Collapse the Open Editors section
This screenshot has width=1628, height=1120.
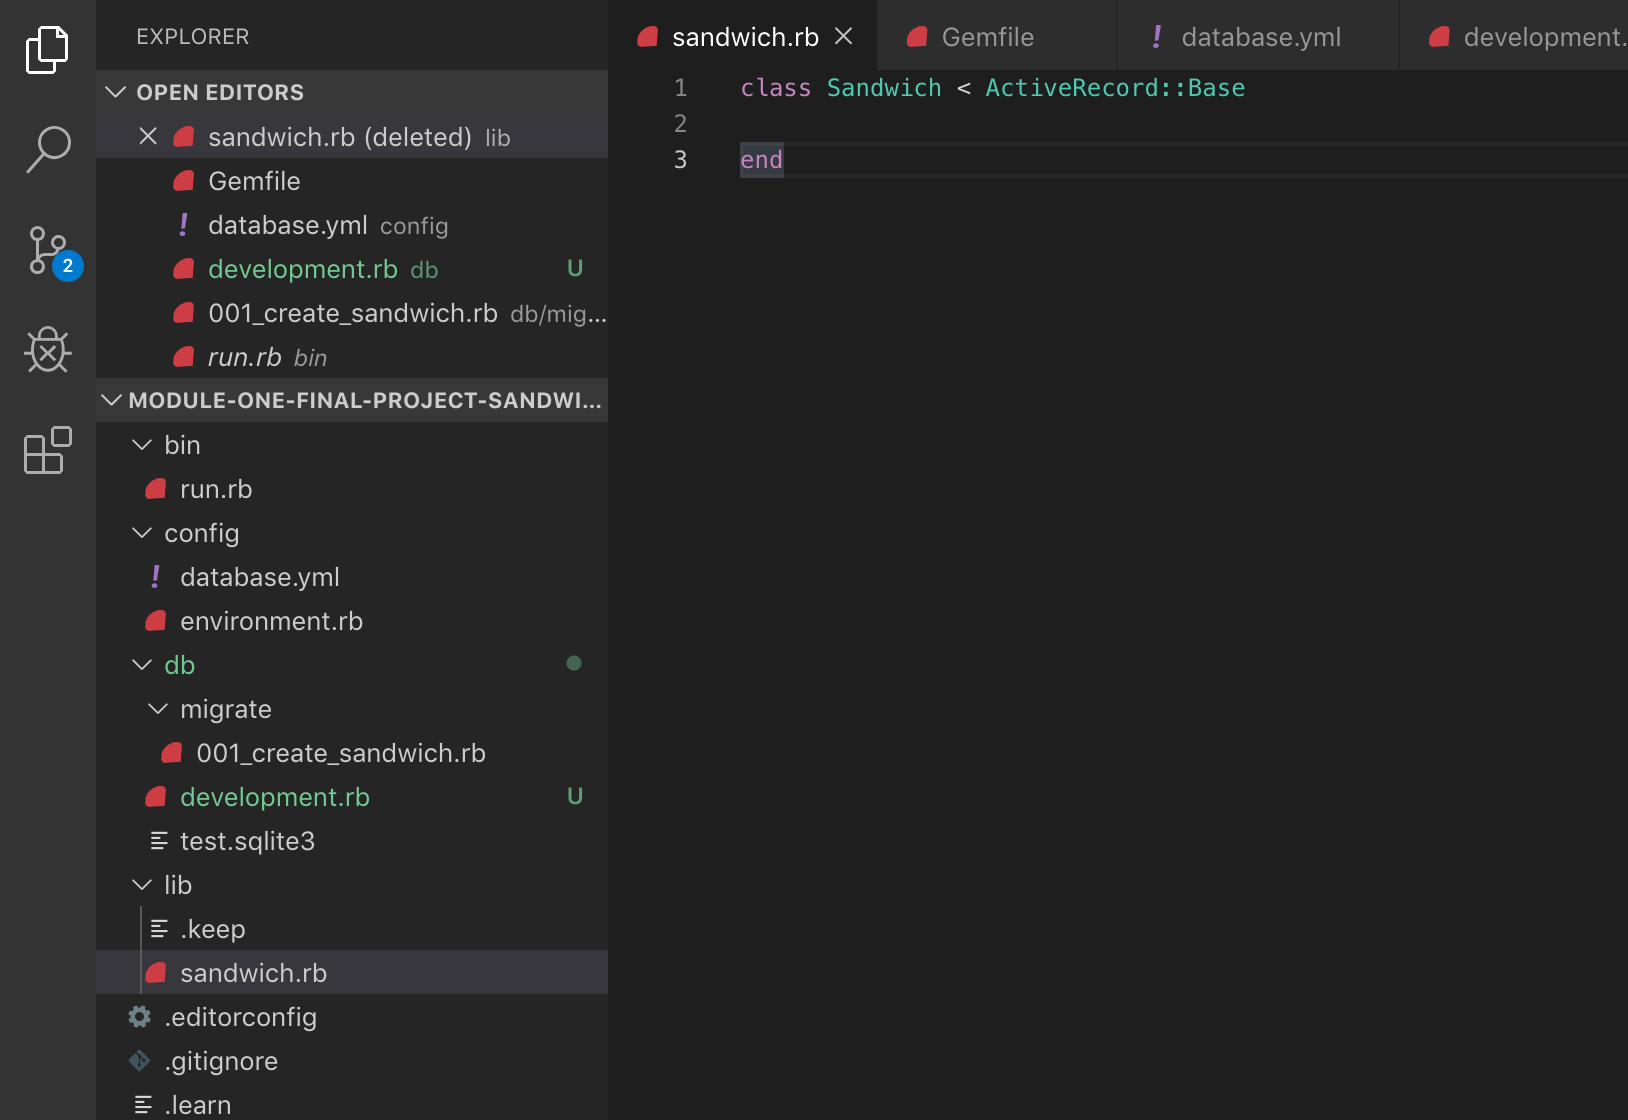tap(116, 92)
